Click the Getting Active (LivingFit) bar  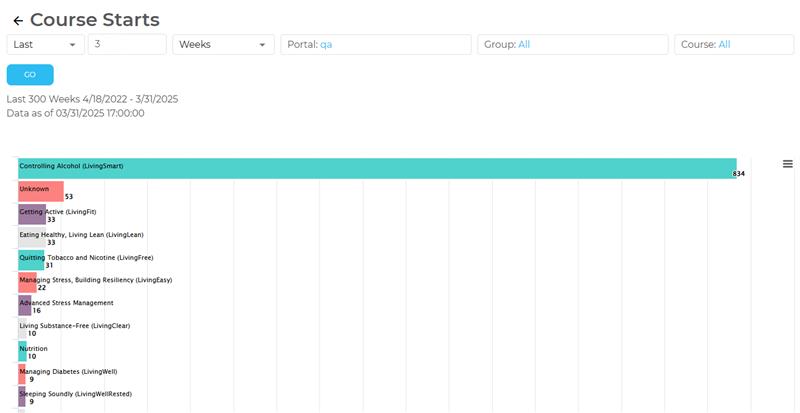pyautogui.click(x=32, y=214)
